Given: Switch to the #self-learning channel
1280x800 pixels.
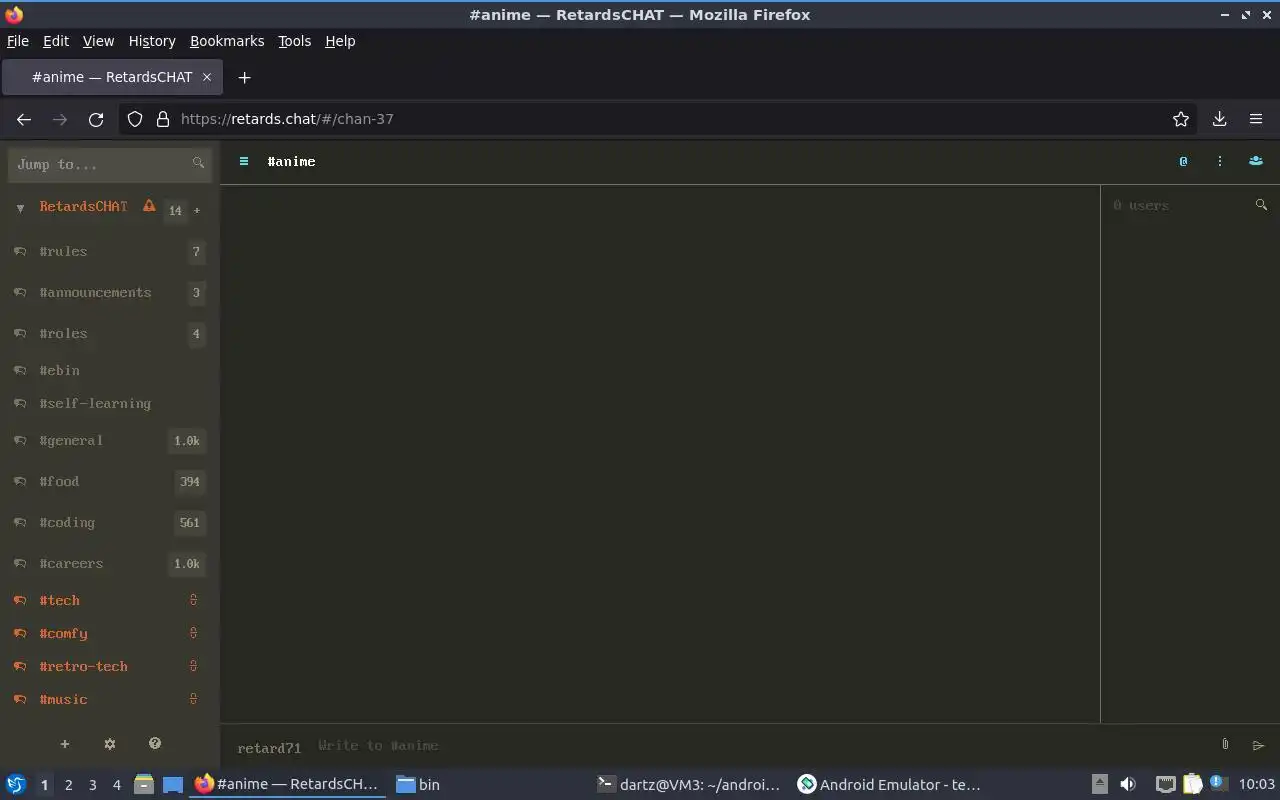Looking at the screenshot, I should (x=110, y=403).
